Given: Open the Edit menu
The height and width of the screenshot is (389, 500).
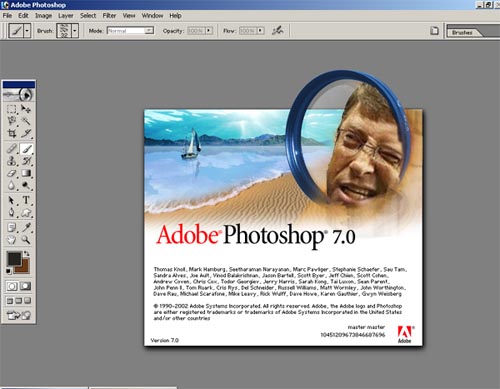Looking at the screenshot, I should point(23,16).
